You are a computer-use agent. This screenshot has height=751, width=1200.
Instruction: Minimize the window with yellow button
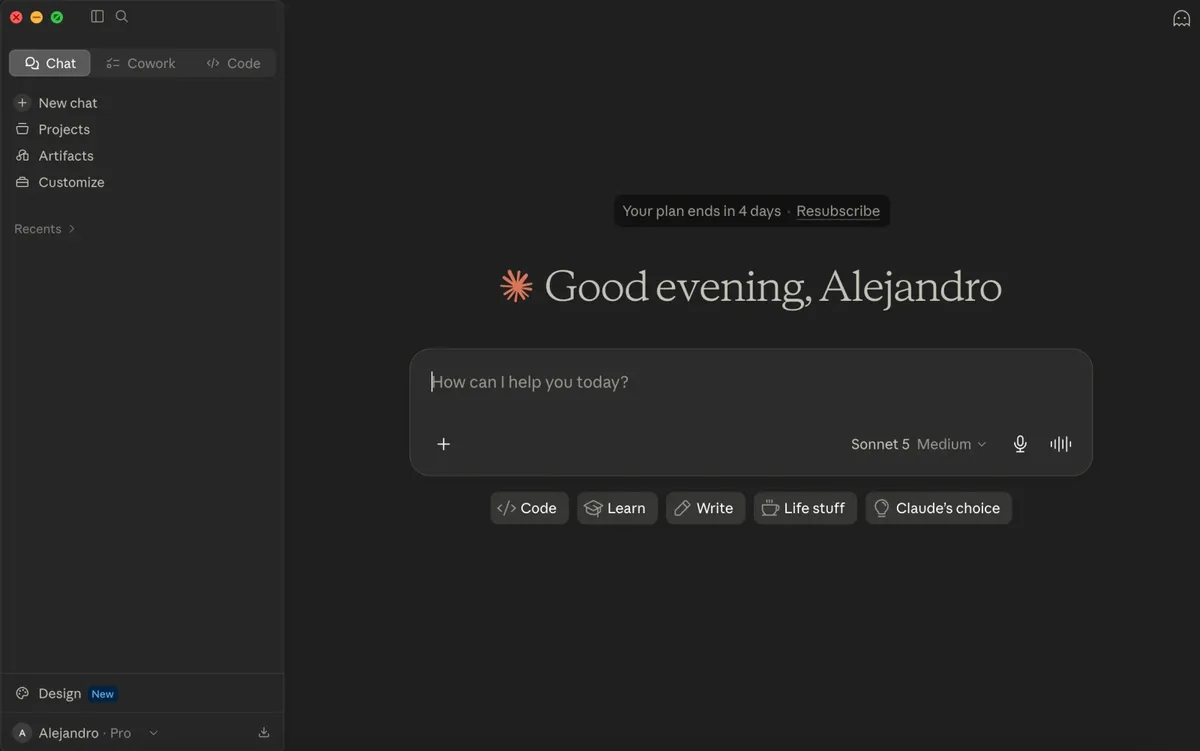click(x=37, y=17)
